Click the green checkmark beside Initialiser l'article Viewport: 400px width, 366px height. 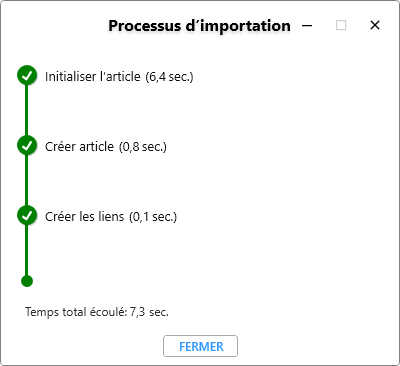[x=27, y=75]
